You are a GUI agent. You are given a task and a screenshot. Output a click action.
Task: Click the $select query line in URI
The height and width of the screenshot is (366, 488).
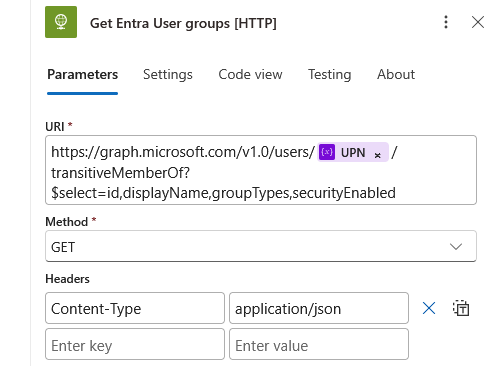tap(223, 193)
